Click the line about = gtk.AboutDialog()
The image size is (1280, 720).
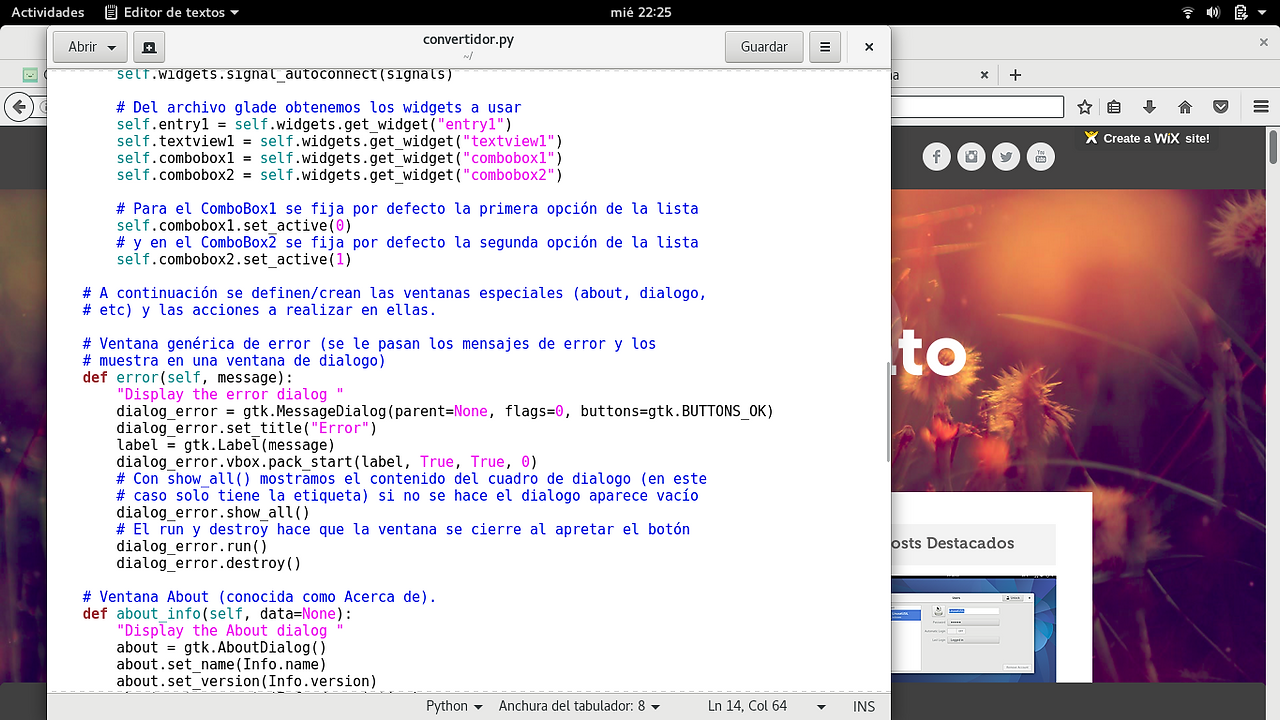[x=221, y=648]
